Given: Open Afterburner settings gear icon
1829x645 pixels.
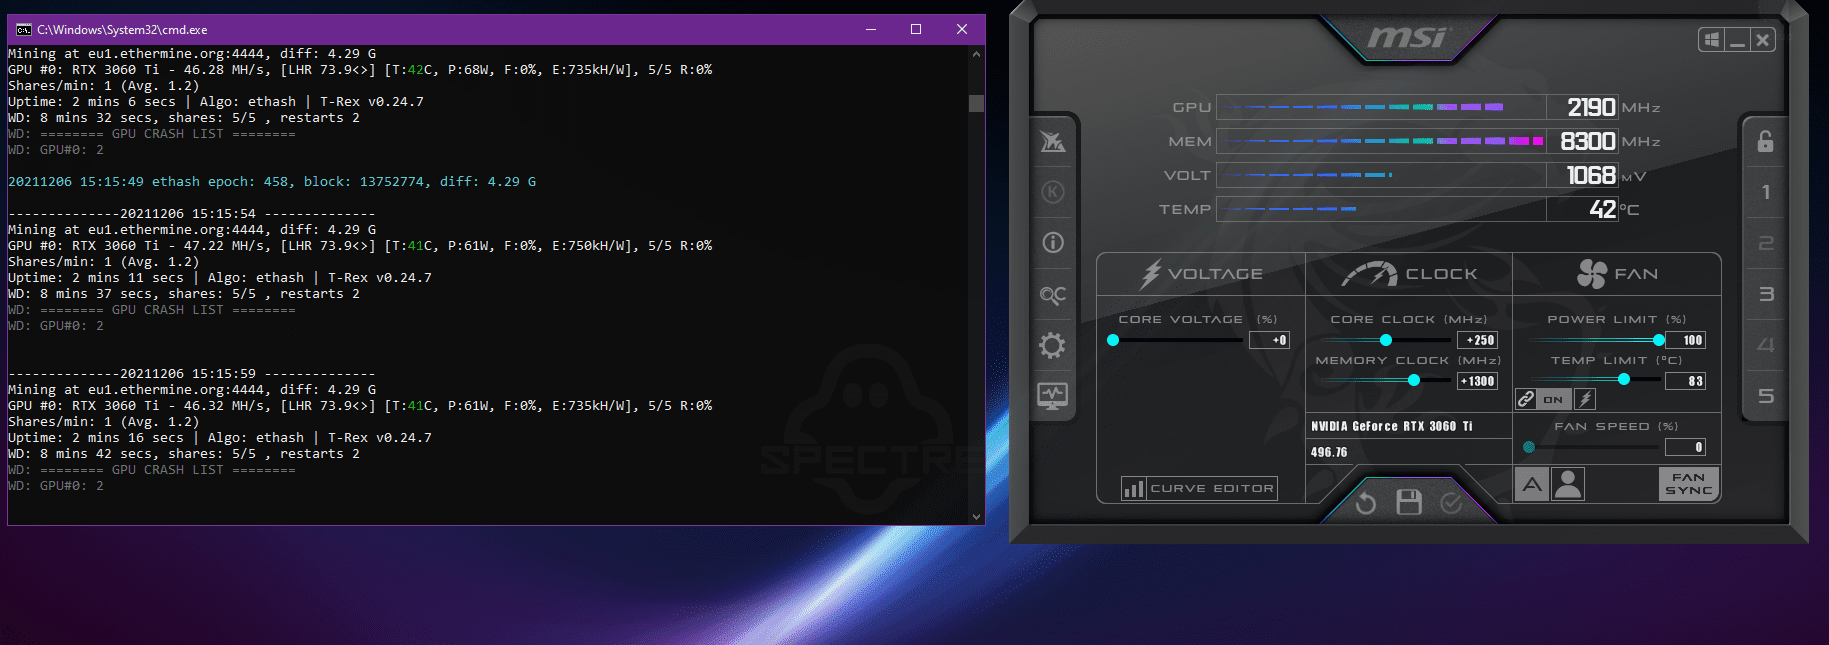Looking at the screenshot, I should (x=1052, y=346).
